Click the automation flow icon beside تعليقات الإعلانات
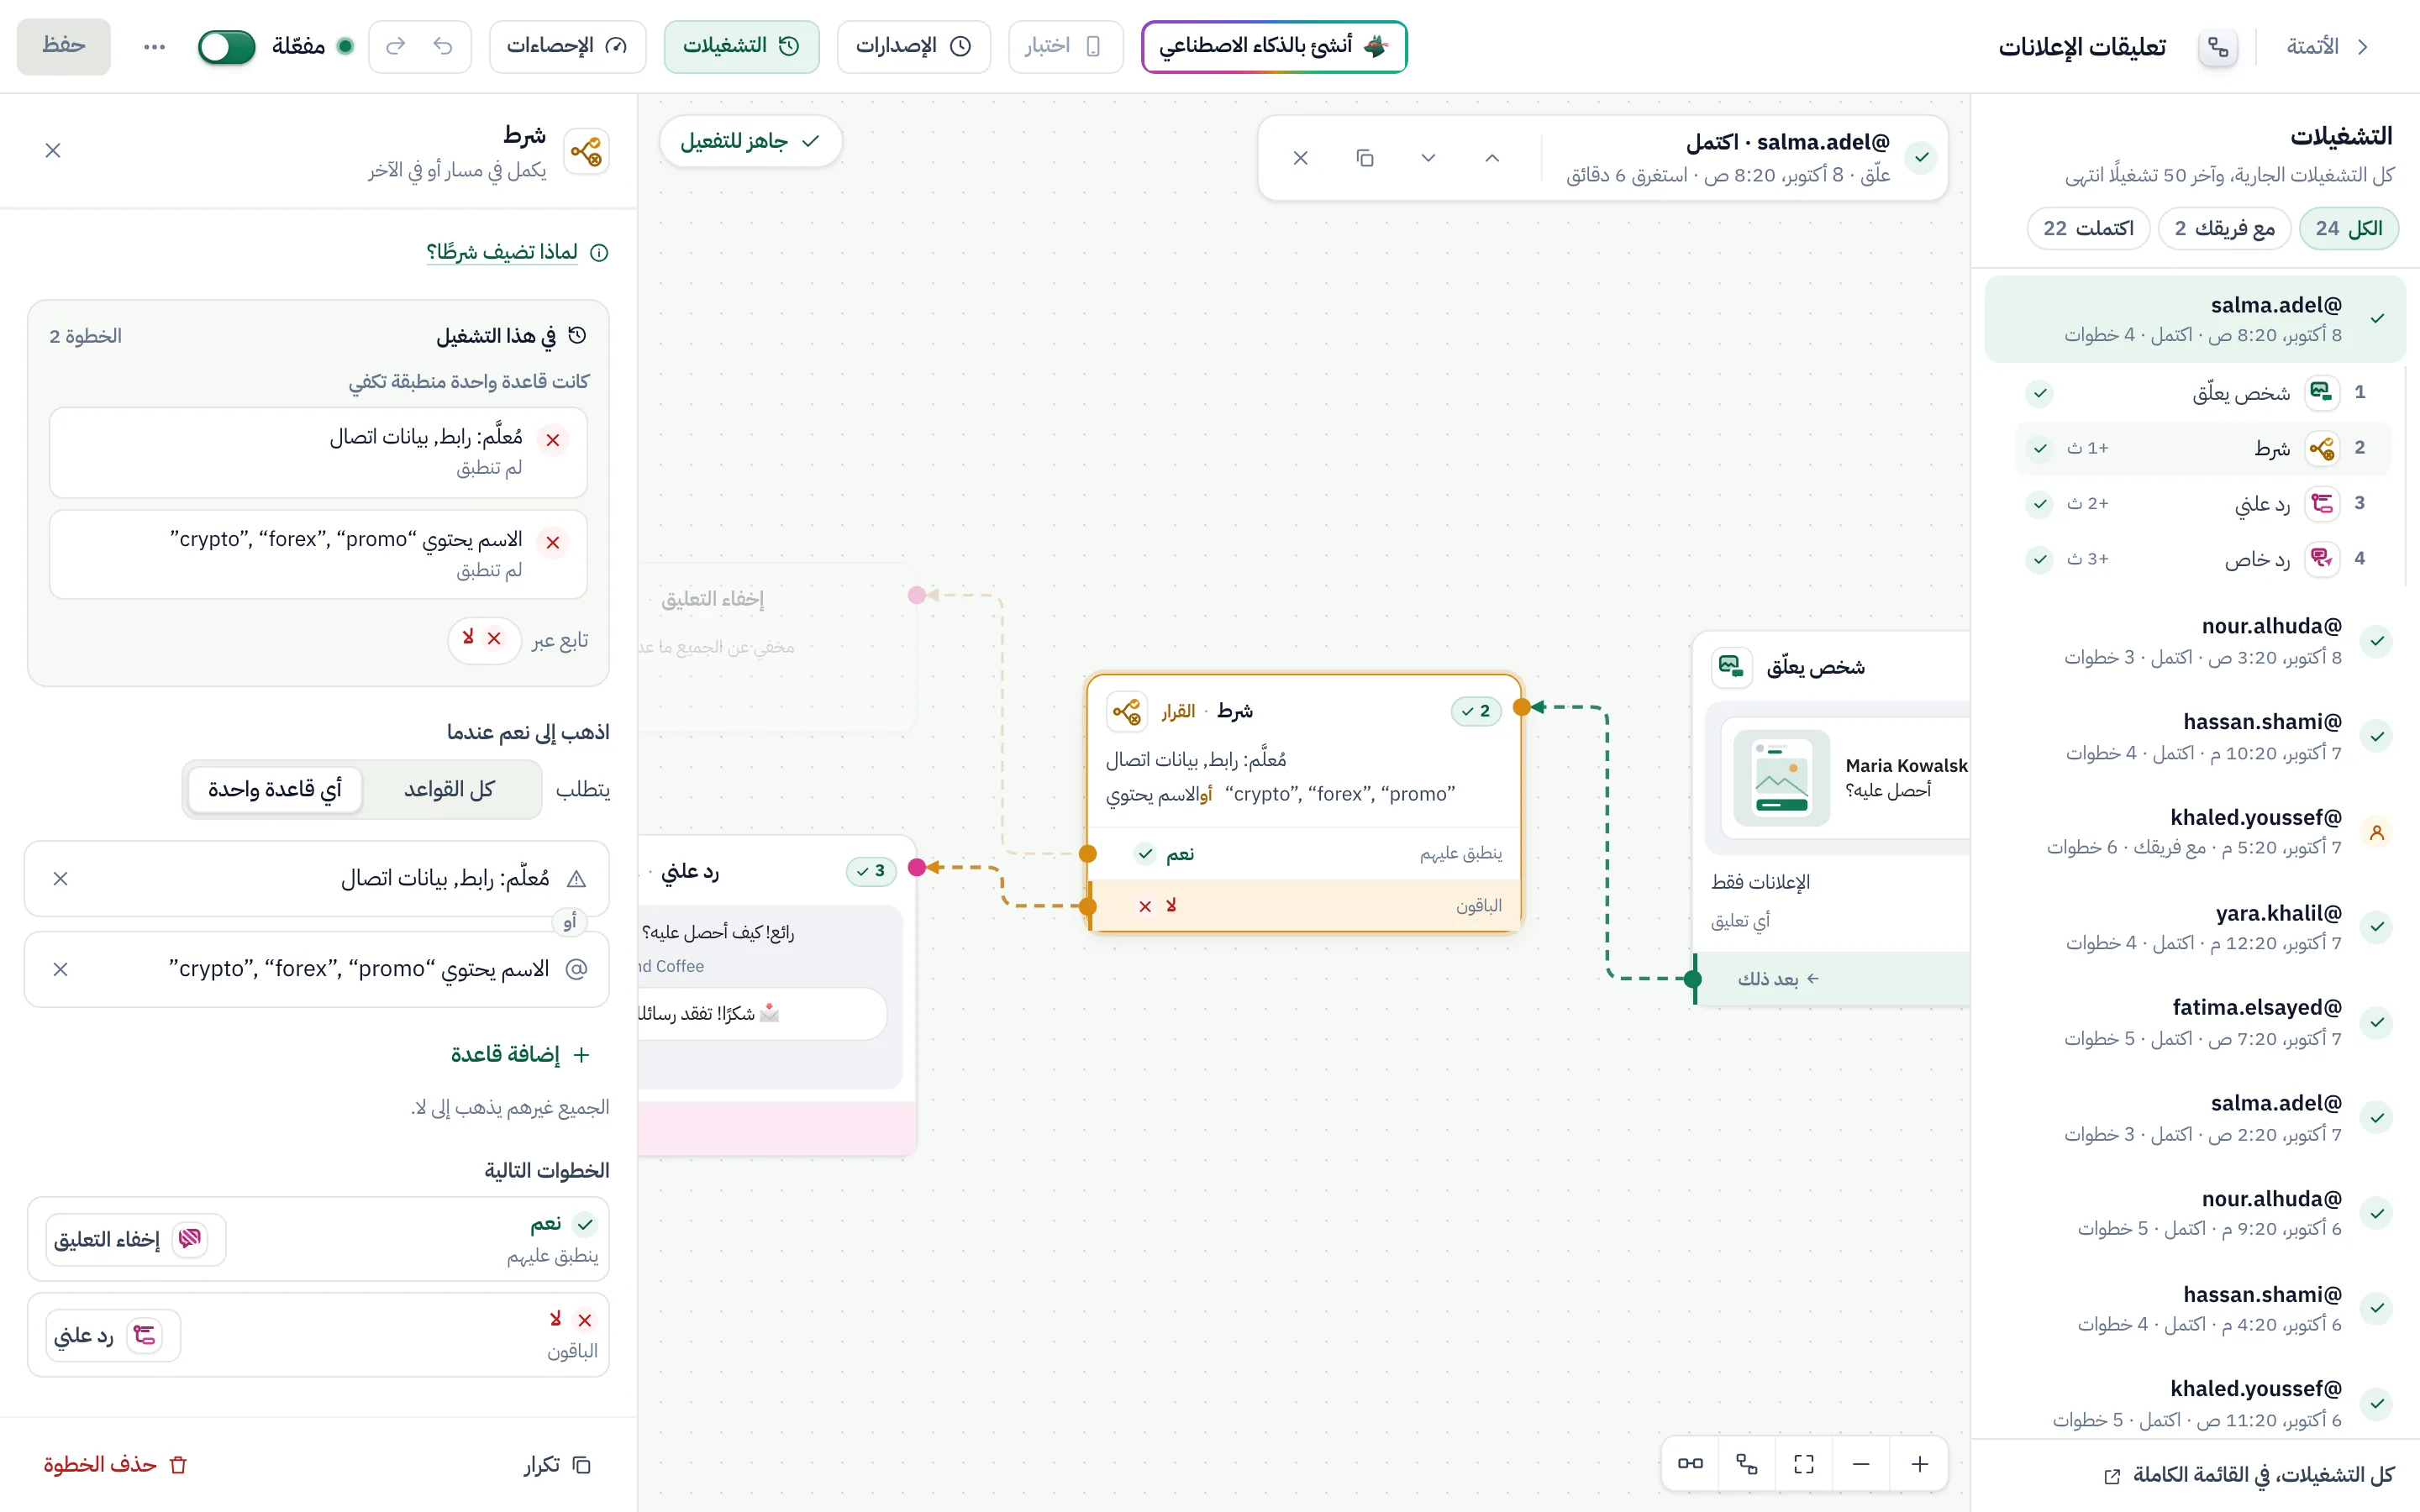The height and width of the screenshot is (1512, 2420). coord(2218,47)
